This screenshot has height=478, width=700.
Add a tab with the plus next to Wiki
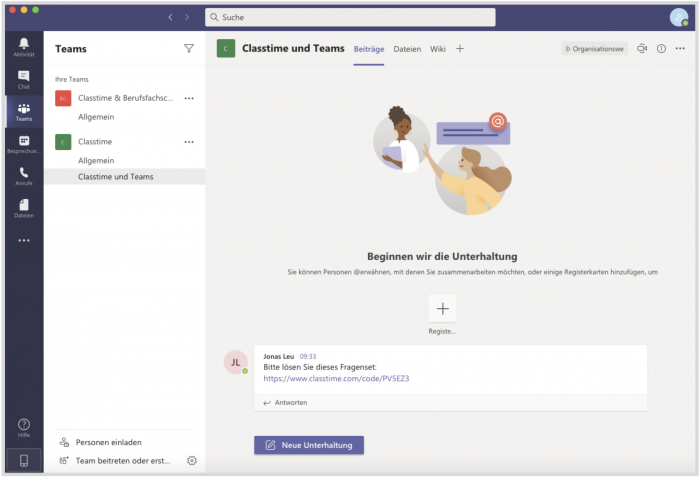[460, 49]
